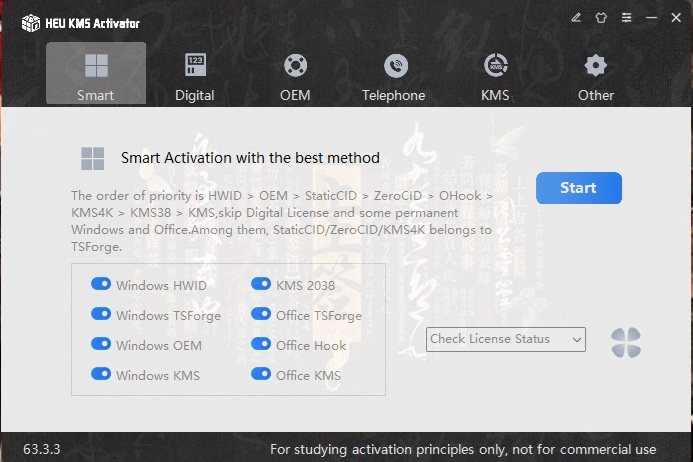Close the HEU KMS Activator window
This screenshot has width=693, height=462.
point(676,18)
